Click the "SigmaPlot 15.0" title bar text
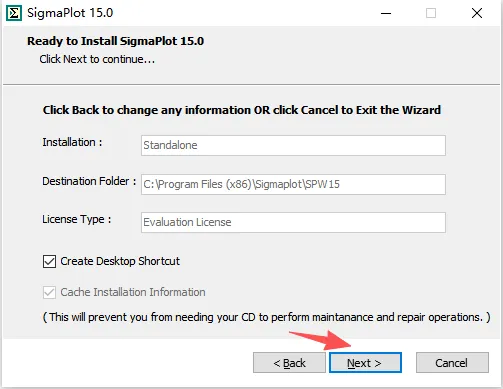This screenshot has width=503, height=389. [x=70, y=13]
